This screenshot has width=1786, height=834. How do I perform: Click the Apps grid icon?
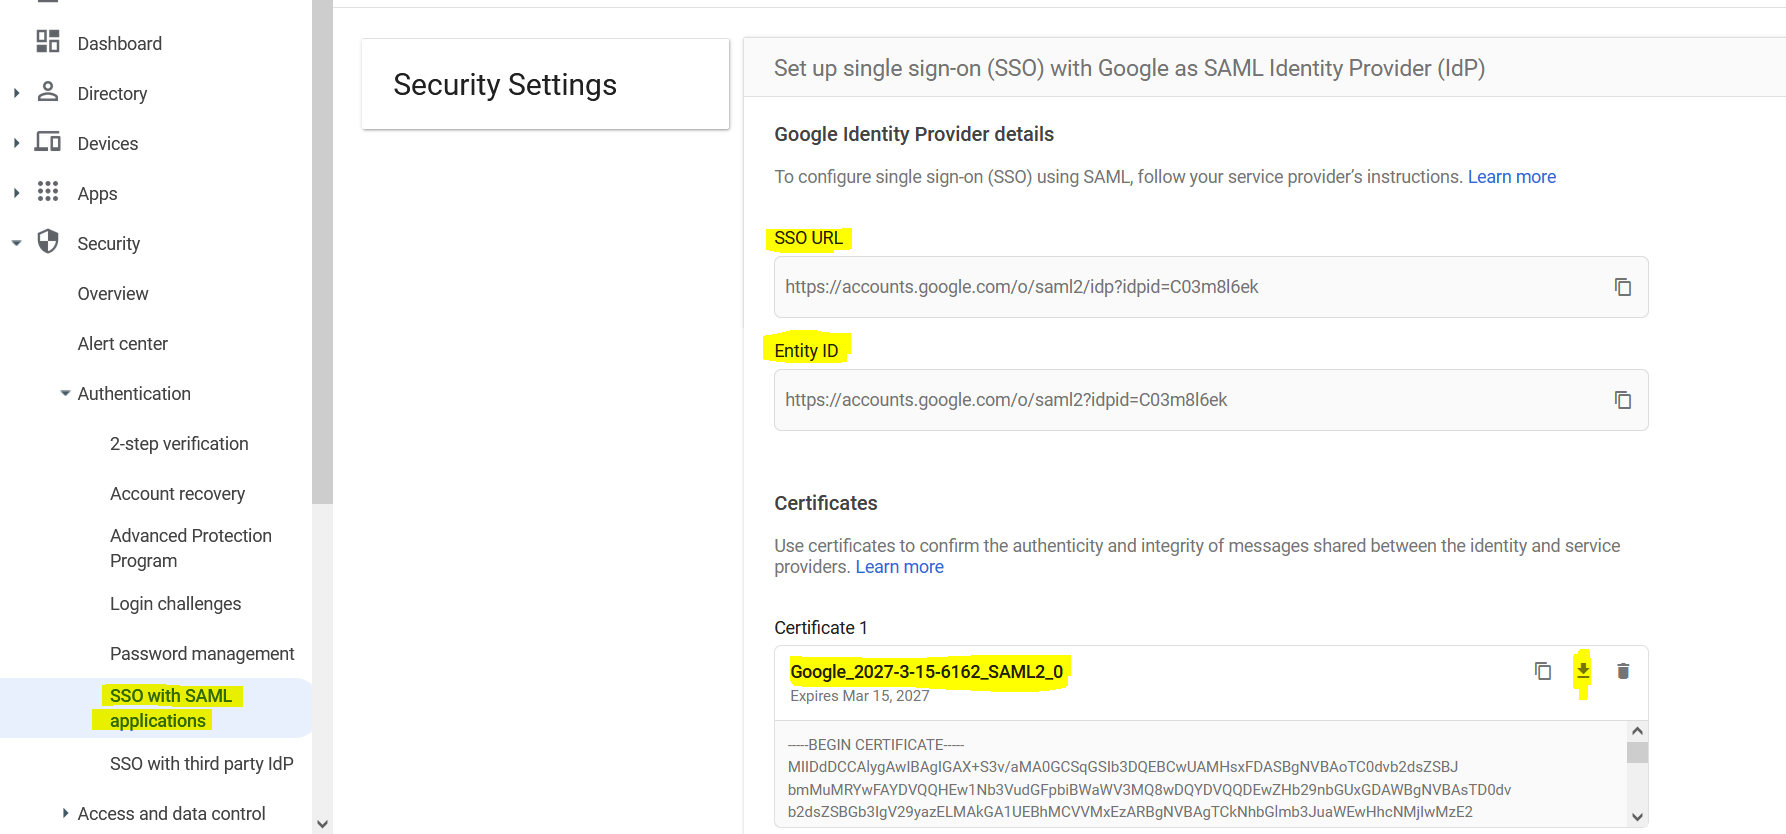tap(48, 192)
